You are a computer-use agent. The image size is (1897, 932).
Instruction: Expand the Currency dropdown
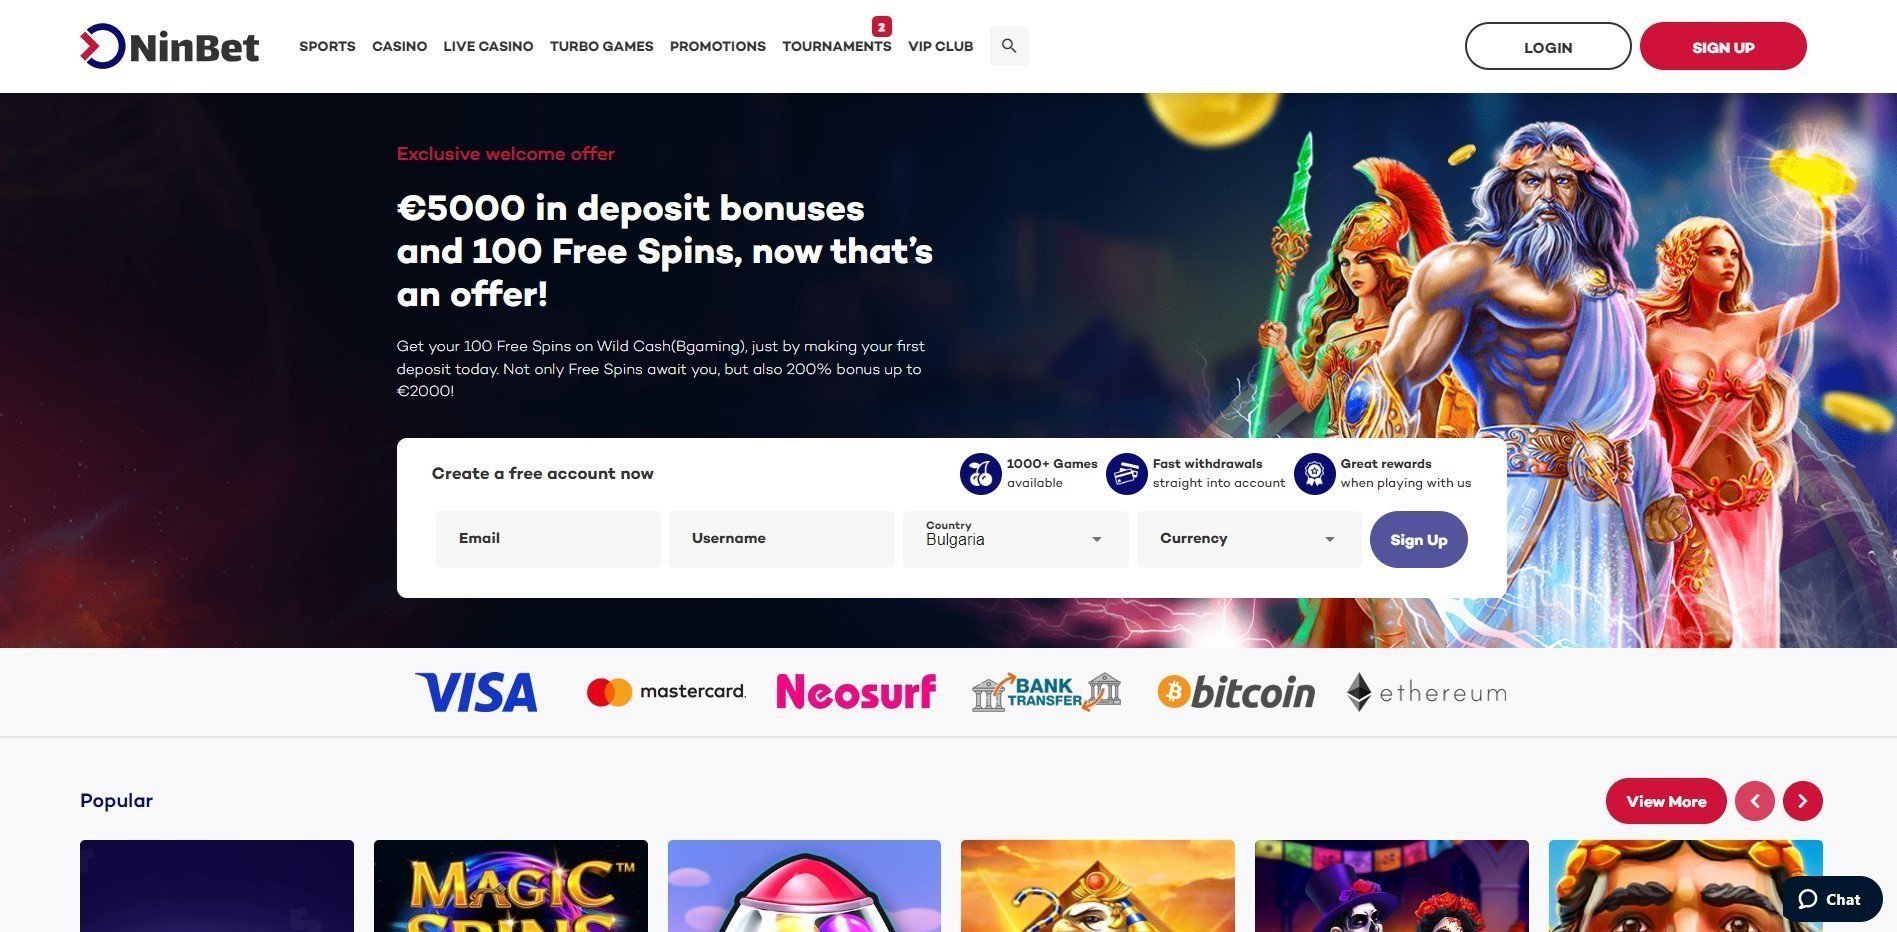pos(1249,539)
